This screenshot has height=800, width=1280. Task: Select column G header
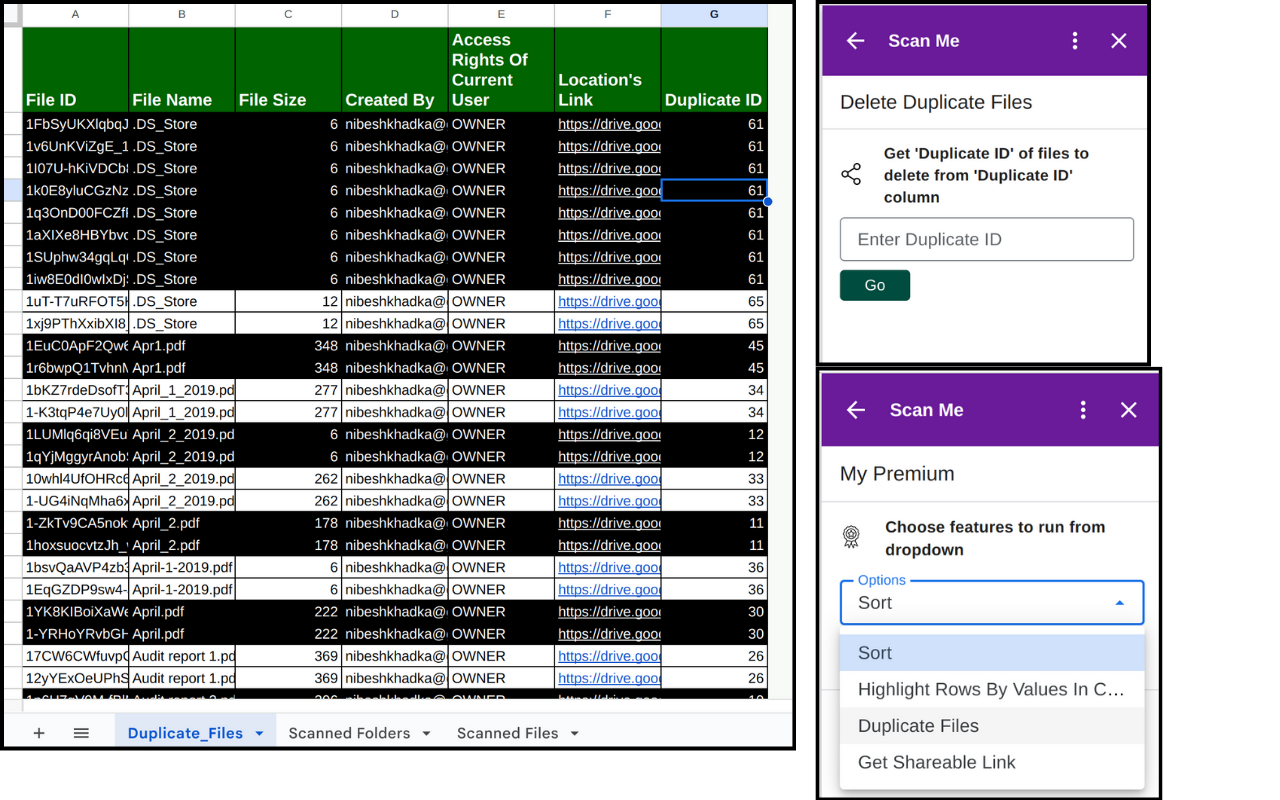point(714,14)
